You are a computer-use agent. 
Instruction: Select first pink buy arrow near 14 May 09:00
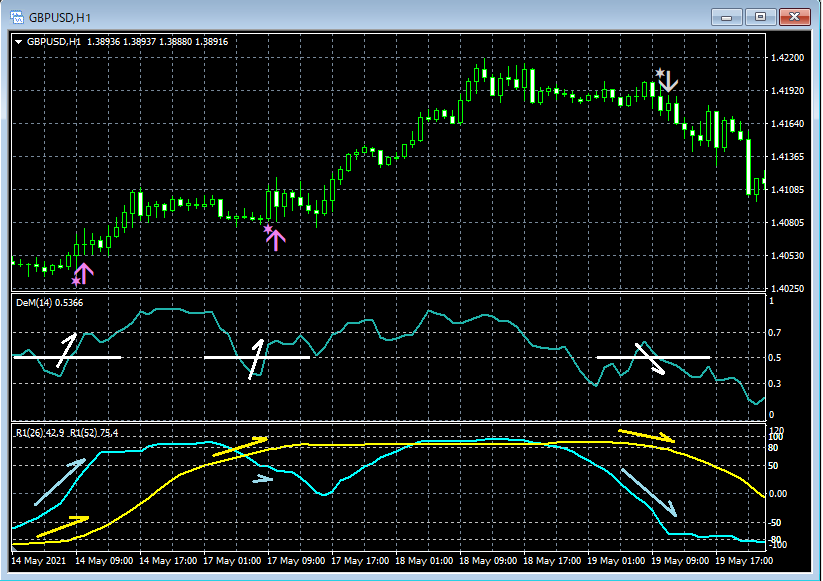(84, 273)
